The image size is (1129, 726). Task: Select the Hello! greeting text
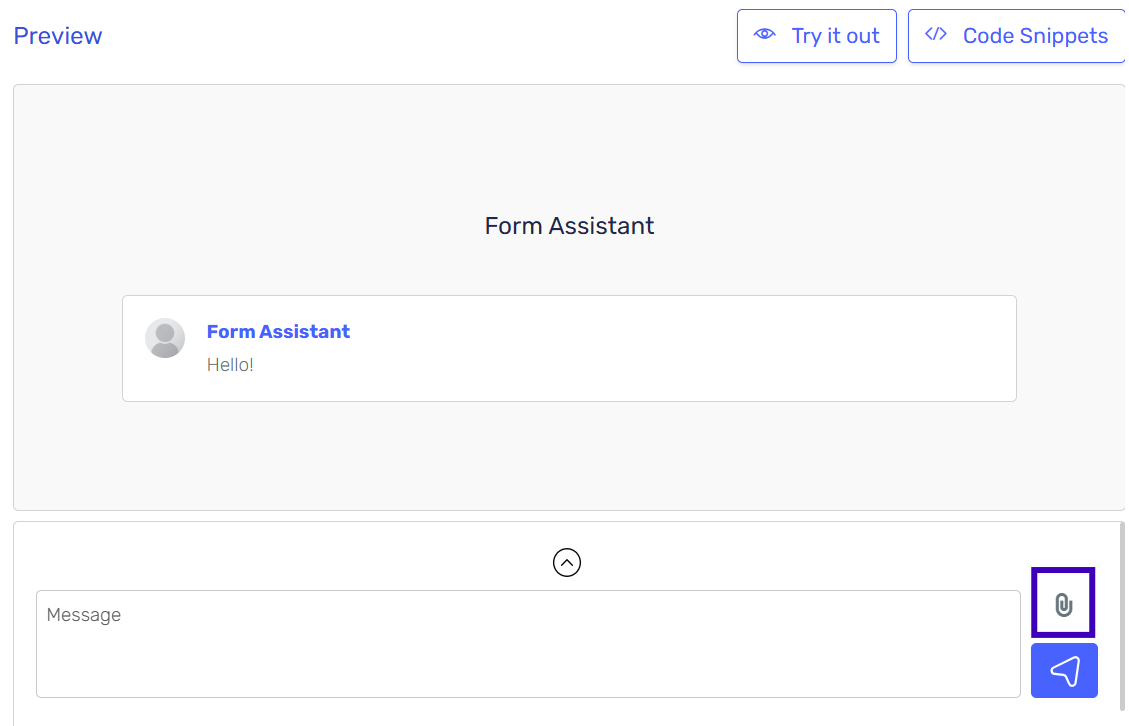tap(230, 365)
